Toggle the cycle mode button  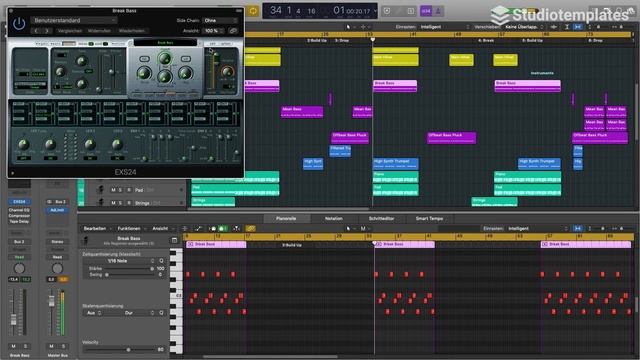tap(253, 11)
